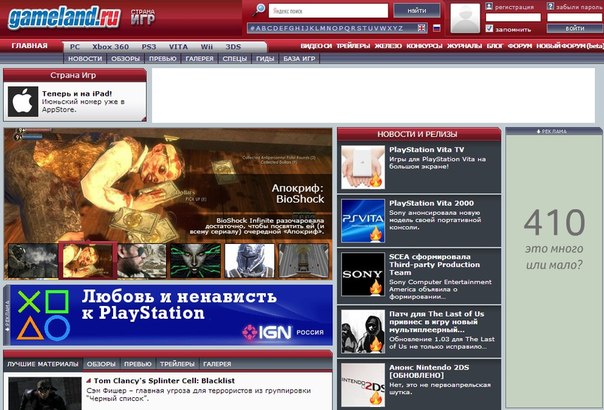
Task: Click the forgot-password question mark icon
Action: click(x=550, y=6)
